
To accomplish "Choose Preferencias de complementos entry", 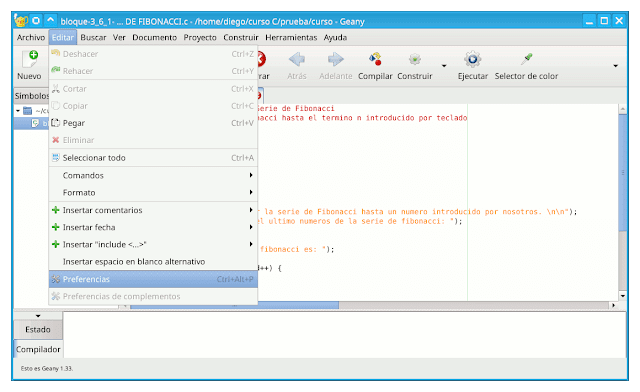I will click(x=153, y=296).
